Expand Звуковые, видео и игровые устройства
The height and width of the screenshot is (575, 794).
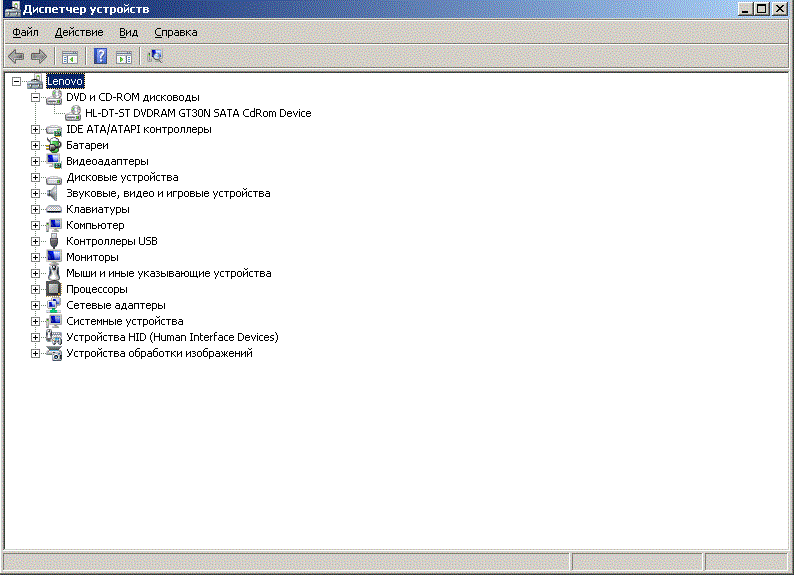click(x=35, y=193)
